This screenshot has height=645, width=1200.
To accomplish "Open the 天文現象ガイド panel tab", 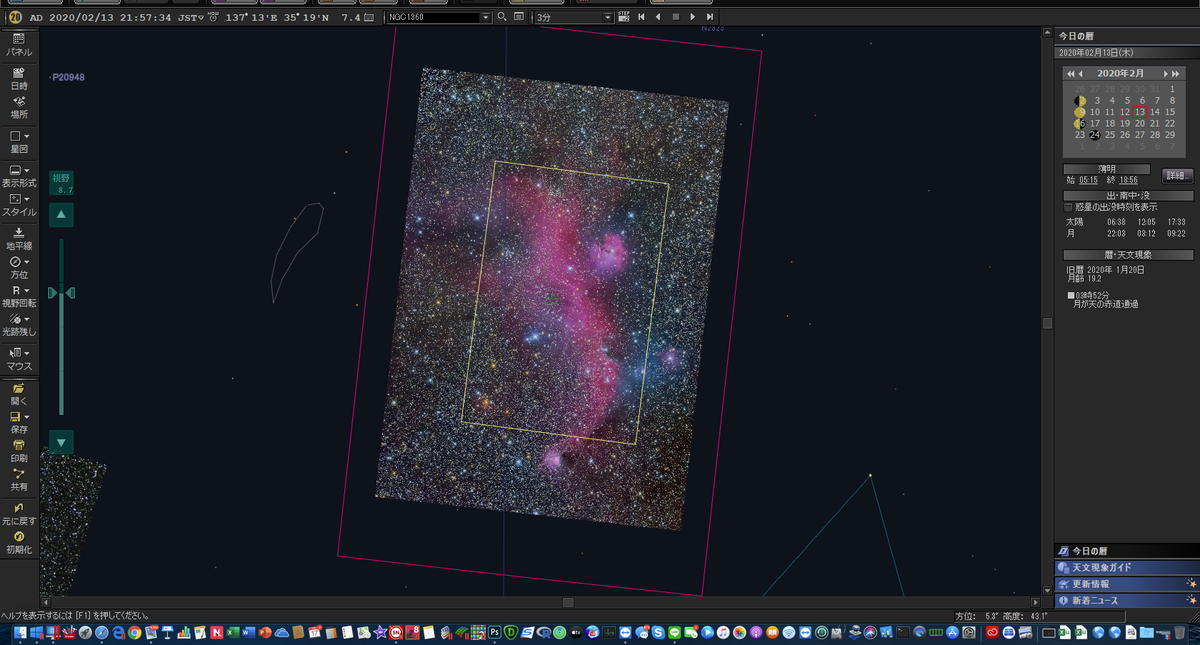I will tap(1126, 567).
